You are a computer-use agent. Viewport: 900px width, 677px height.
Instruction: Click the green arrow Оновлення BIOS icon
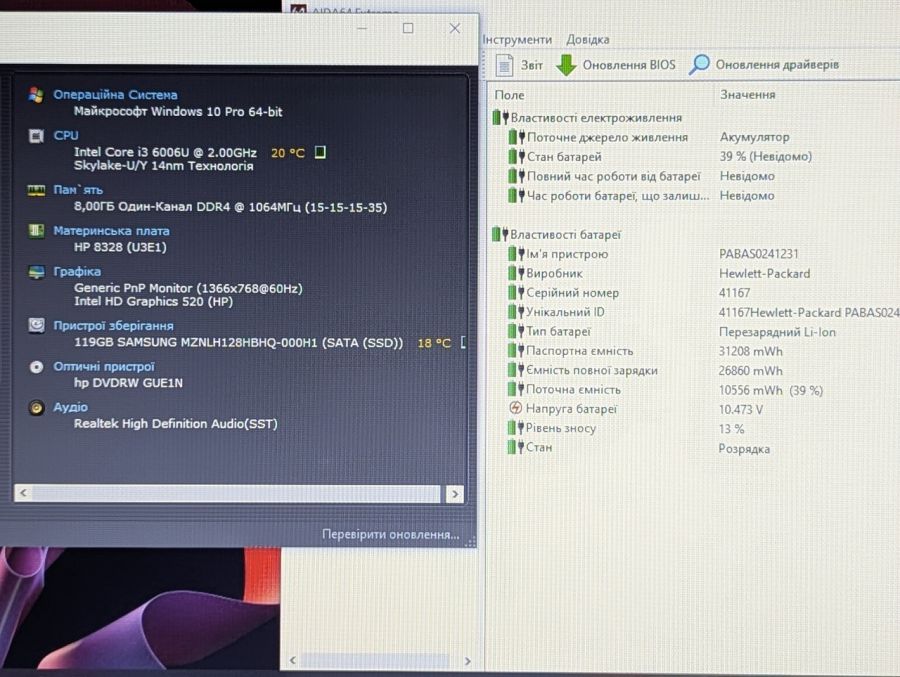point(566,65)
